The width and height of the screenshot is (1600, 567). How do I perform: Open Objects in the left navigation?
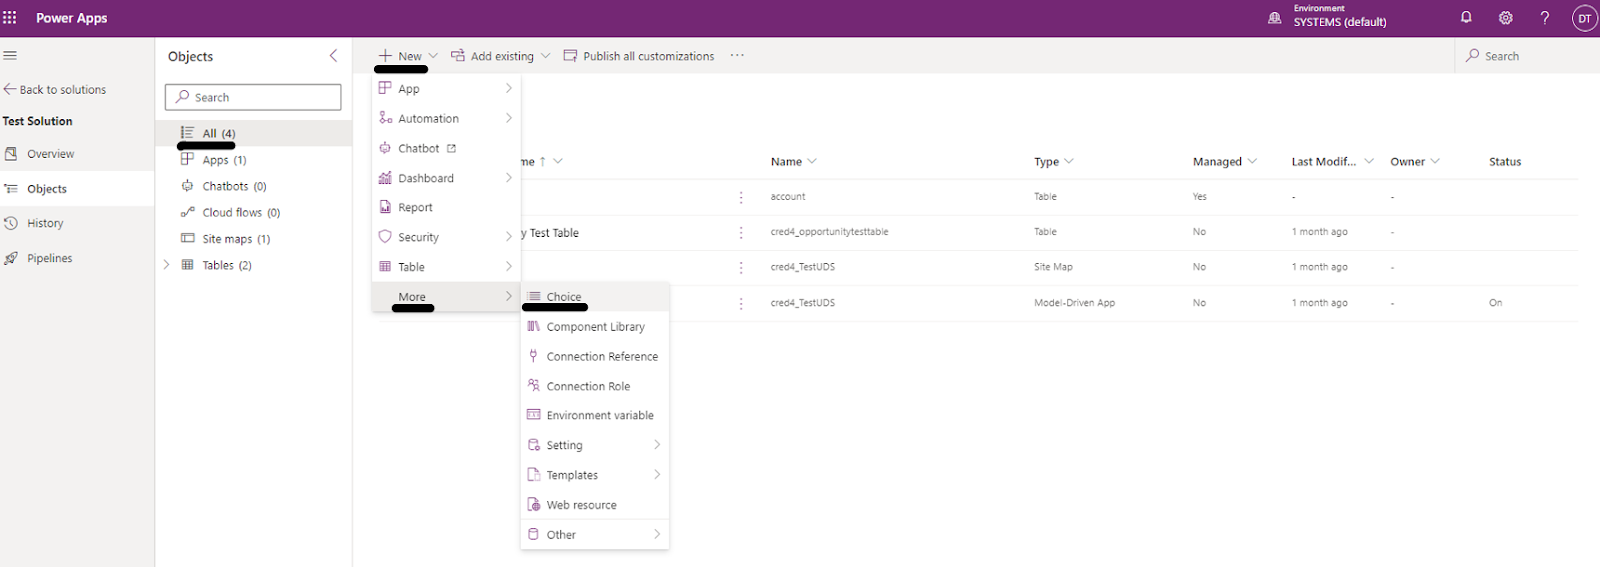[77, 189]
